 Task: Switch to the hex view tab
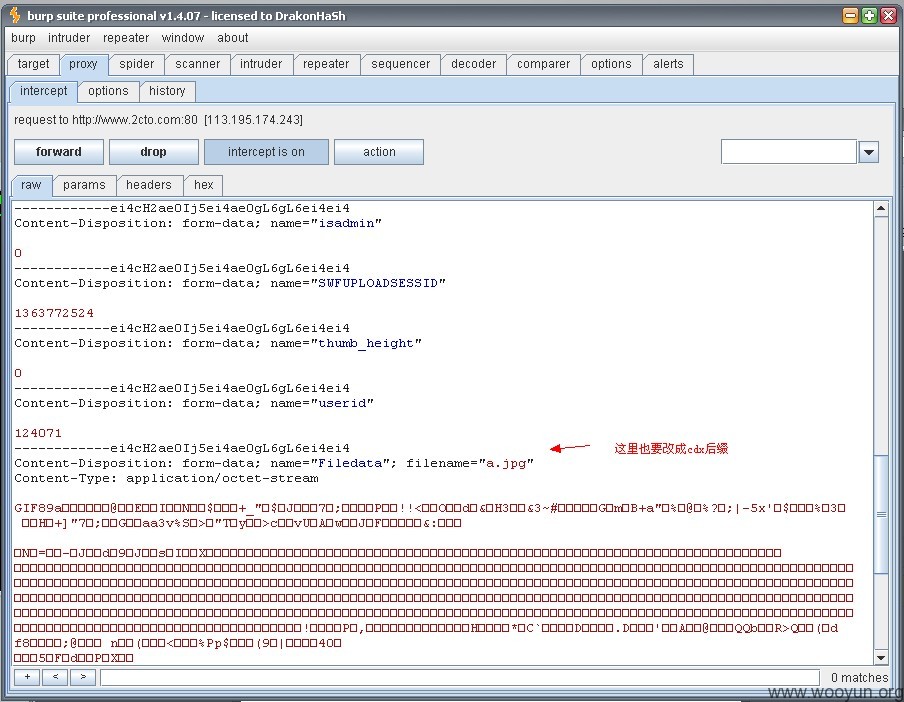(204, 185)
